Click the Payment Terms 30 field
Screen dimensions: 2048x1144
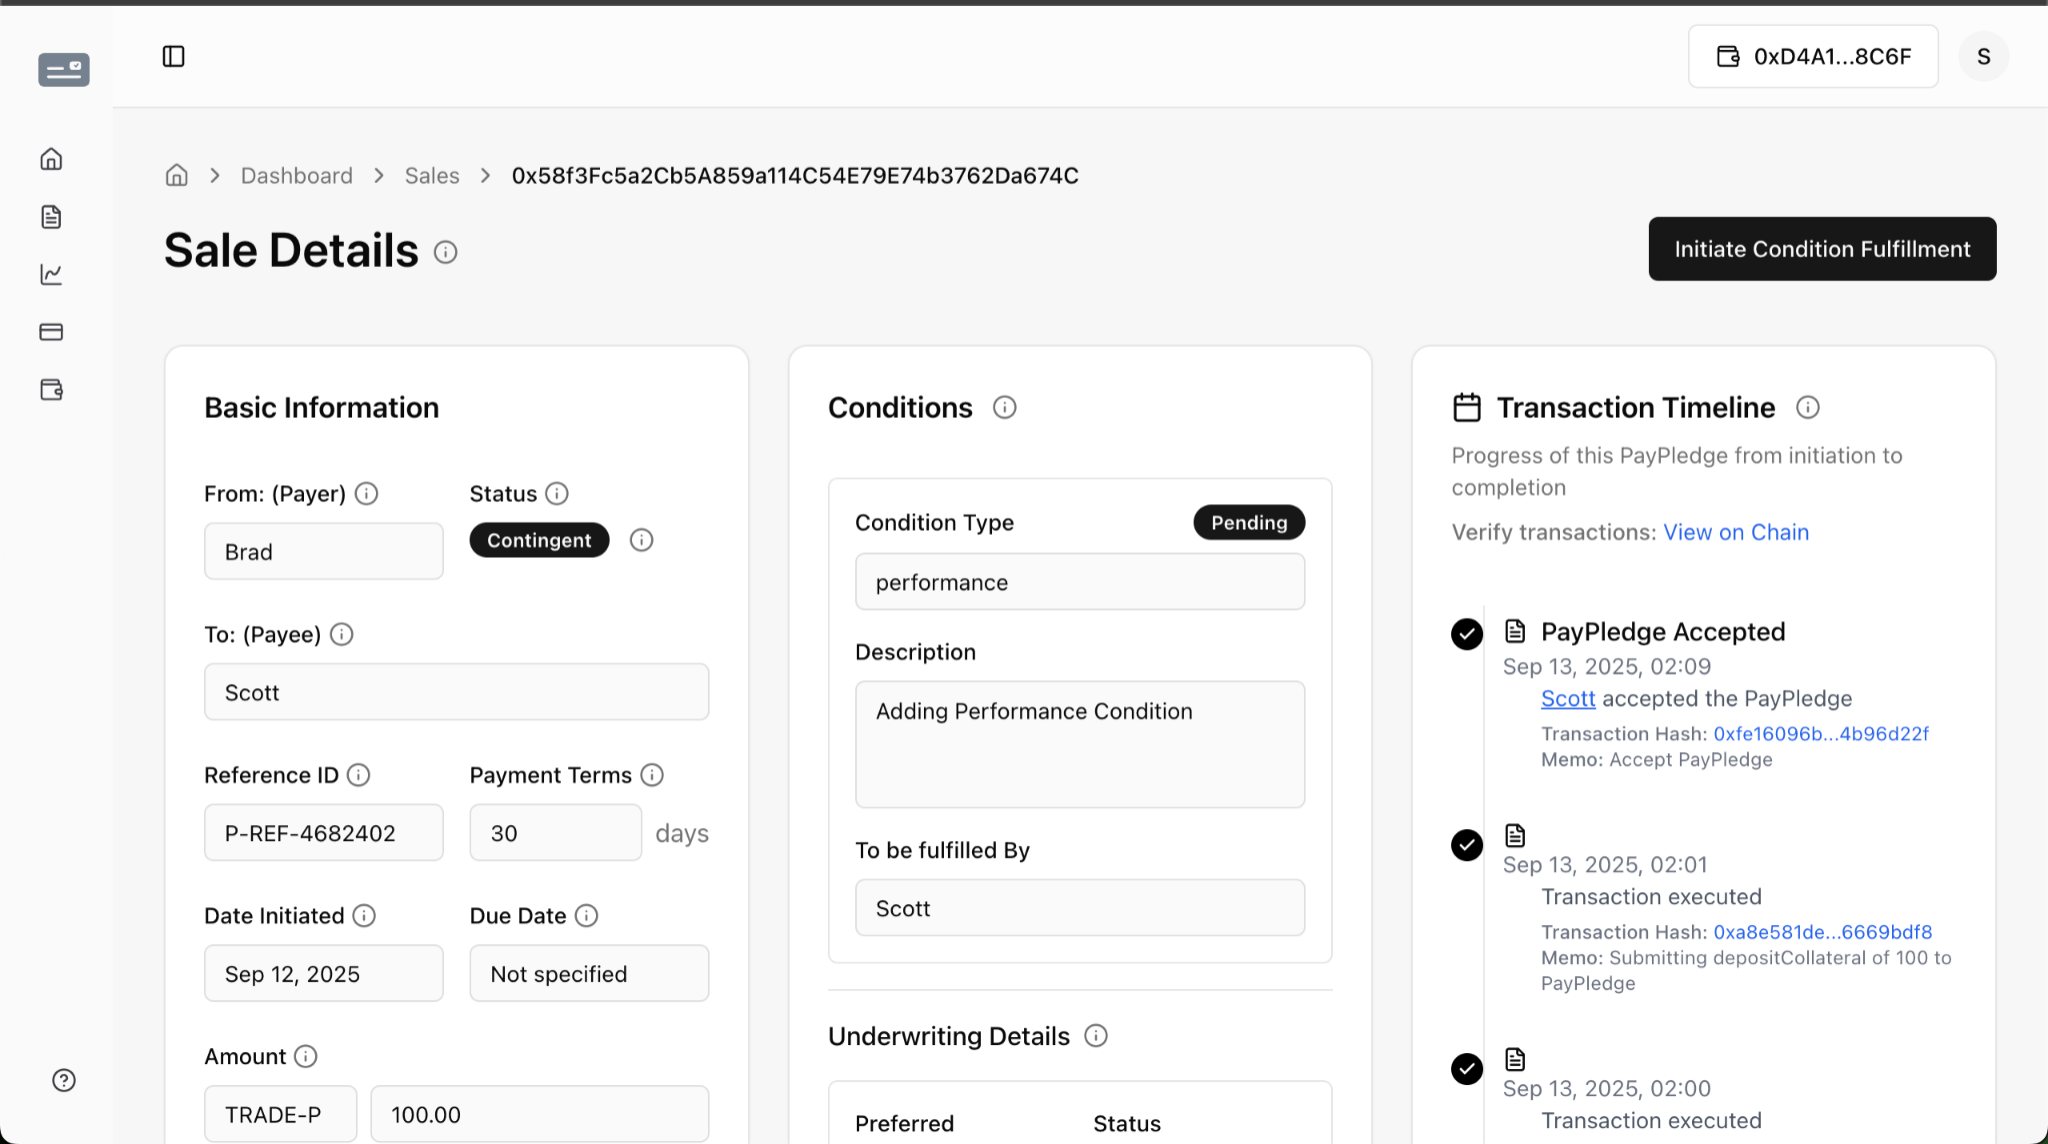(555, 833)
